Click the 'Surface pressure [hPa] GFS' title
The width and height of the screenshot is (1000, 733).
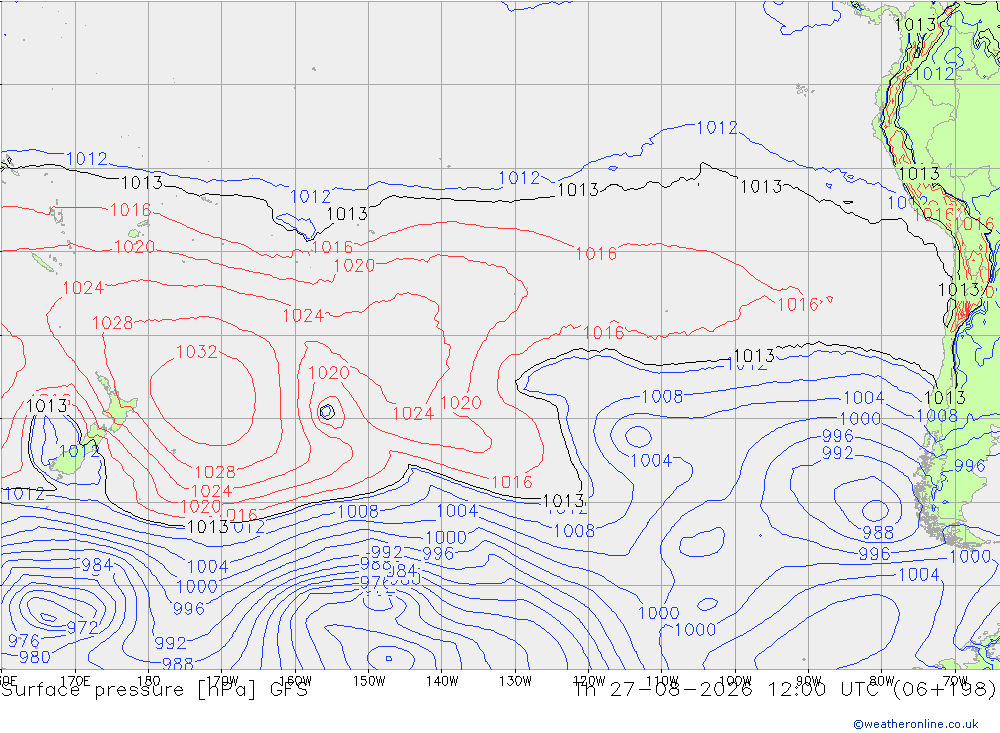(x=155, y=690)
